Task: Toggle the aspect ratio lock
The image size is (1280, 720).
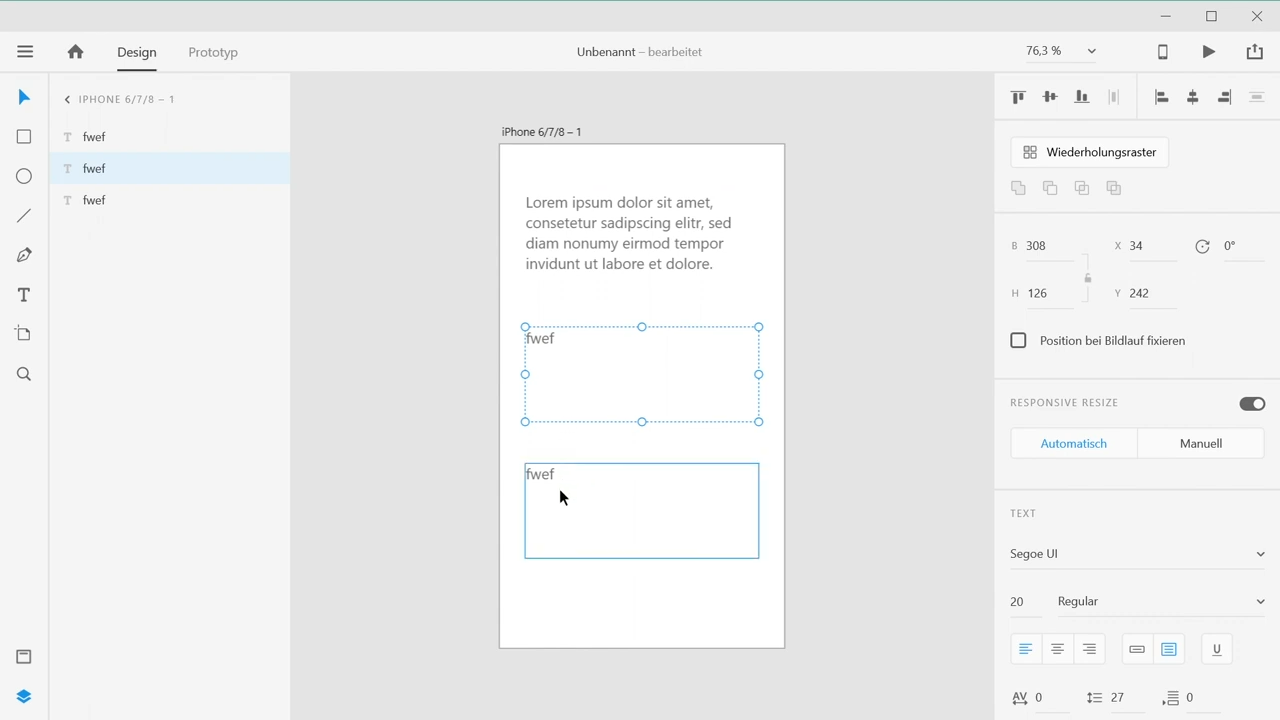Action: click(1088, 278)
